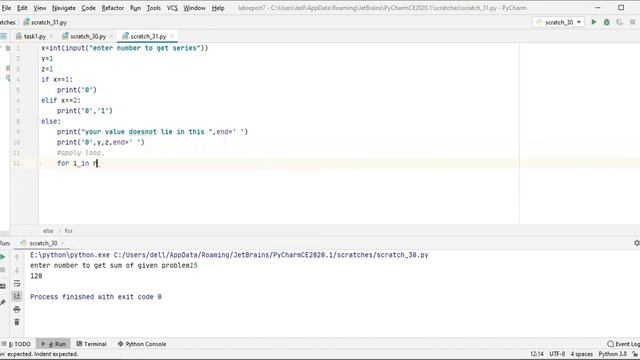The height and width of the screenshot is (360, 640).
Task: Click the '4 spaces' indent setting
Action: (582, 354)
